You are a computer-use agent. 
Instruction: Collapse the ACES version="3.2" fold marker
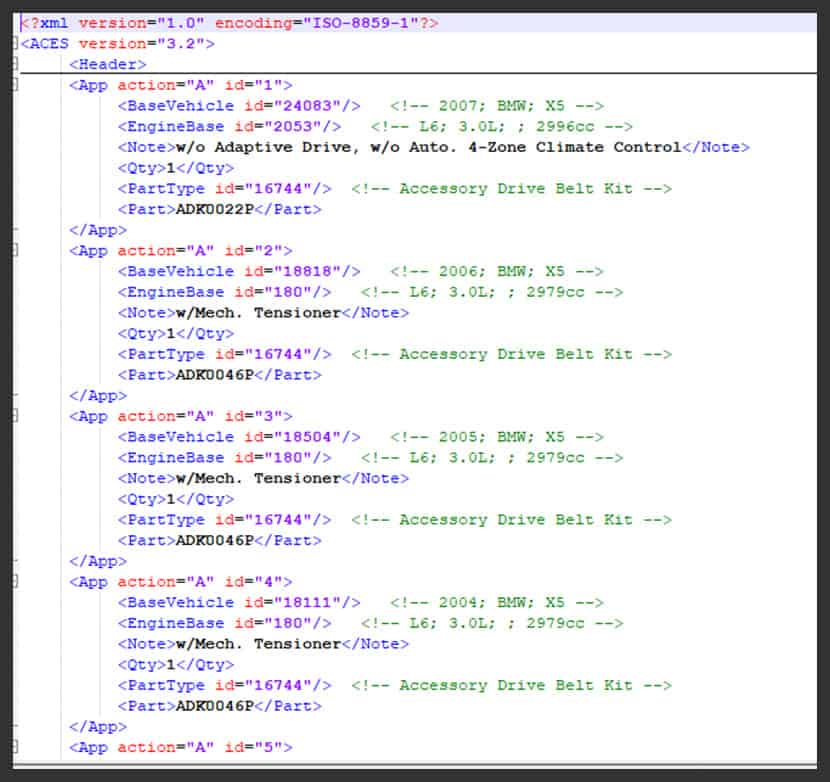click(x=15, y=43)
